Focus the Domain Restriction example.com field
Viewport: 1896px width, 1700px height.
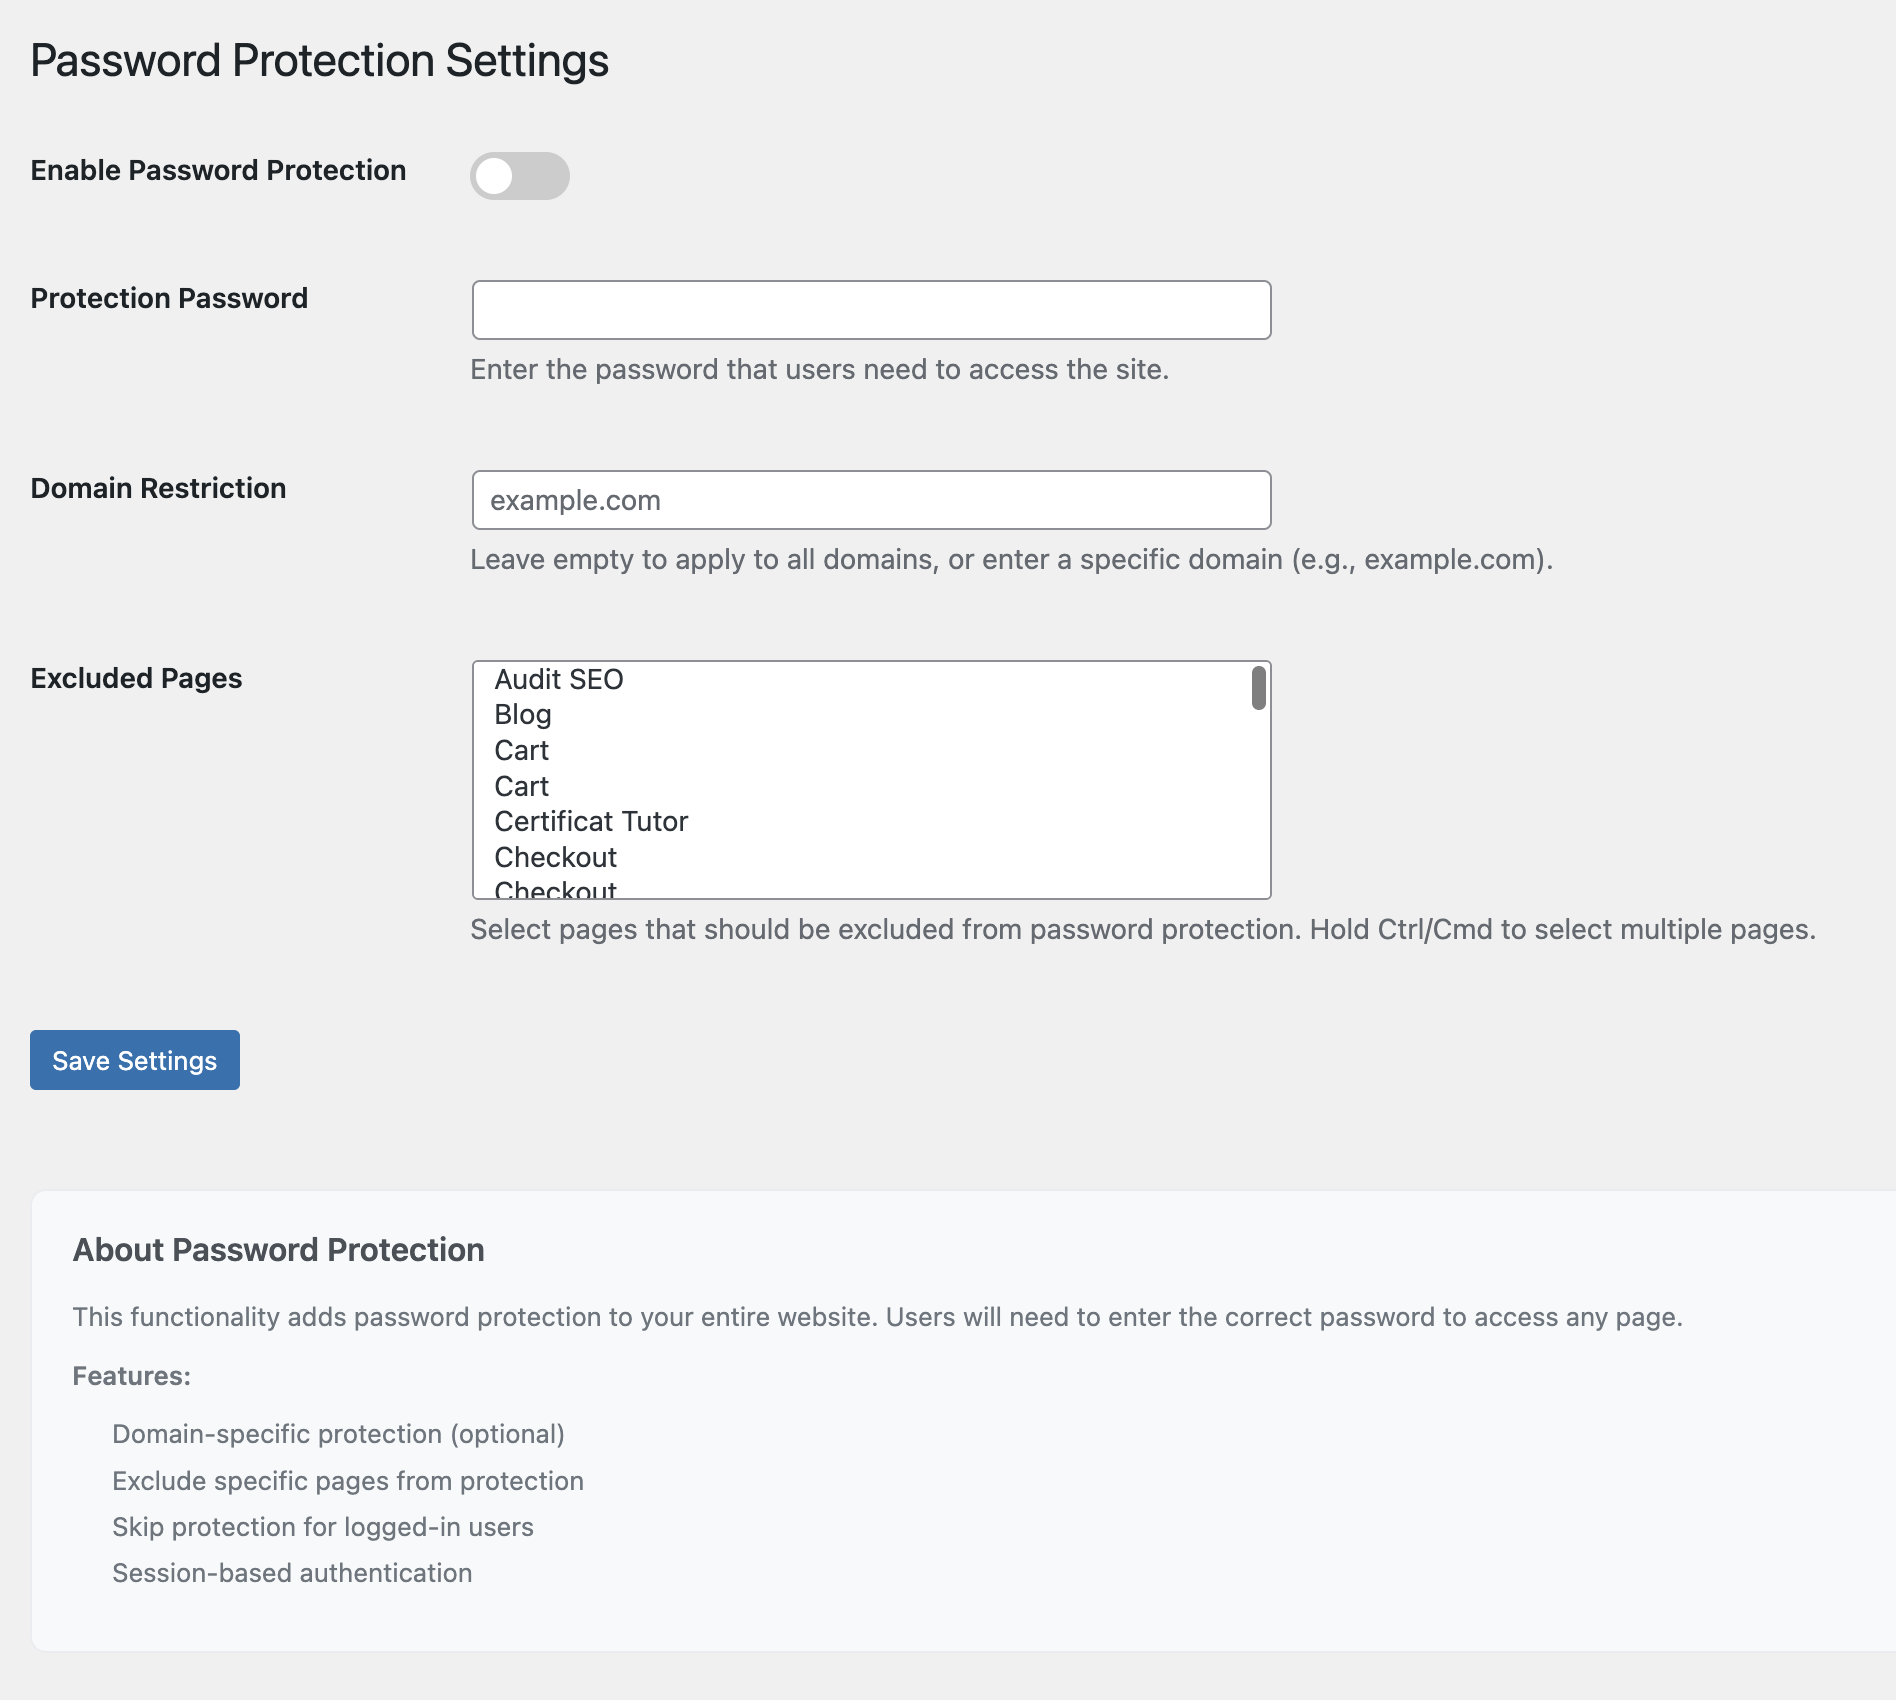tap(871, 500)
